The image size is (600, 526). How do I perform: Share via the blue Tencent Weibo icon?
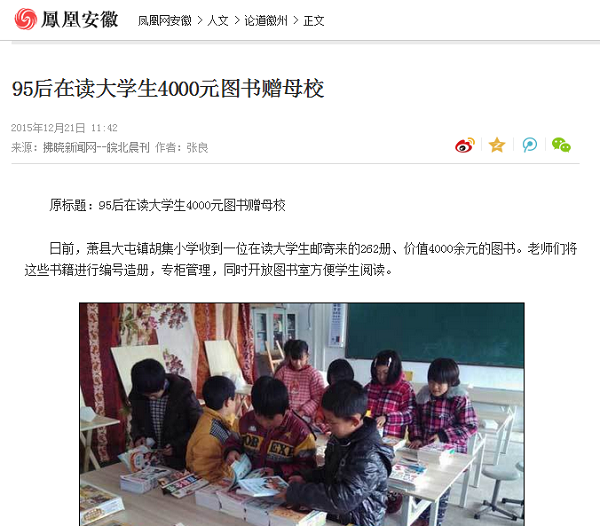pyautogui.click(x=530, y=145)
